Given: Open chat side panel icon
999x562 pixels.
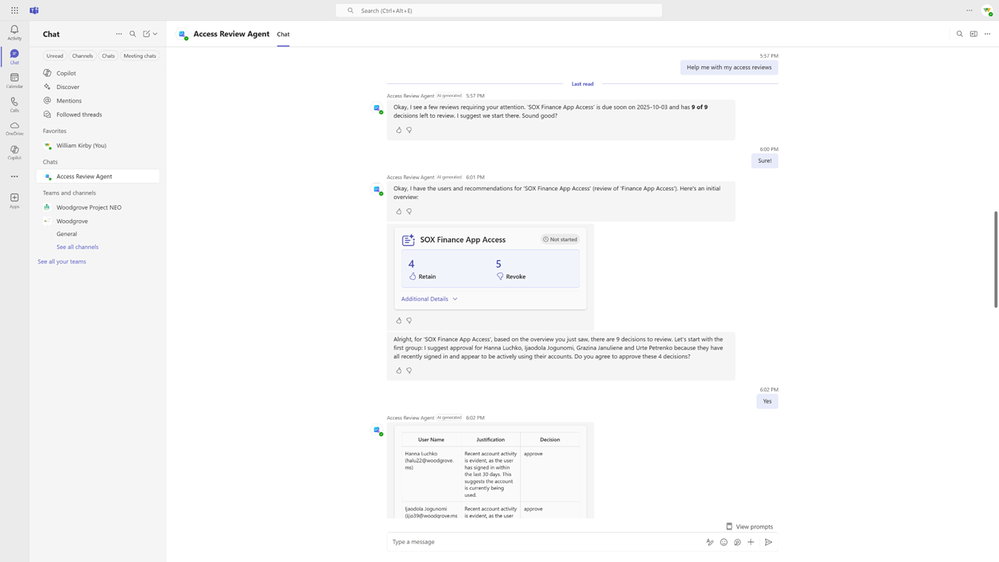Looking at the screenshot, I should tap(974, 34).
